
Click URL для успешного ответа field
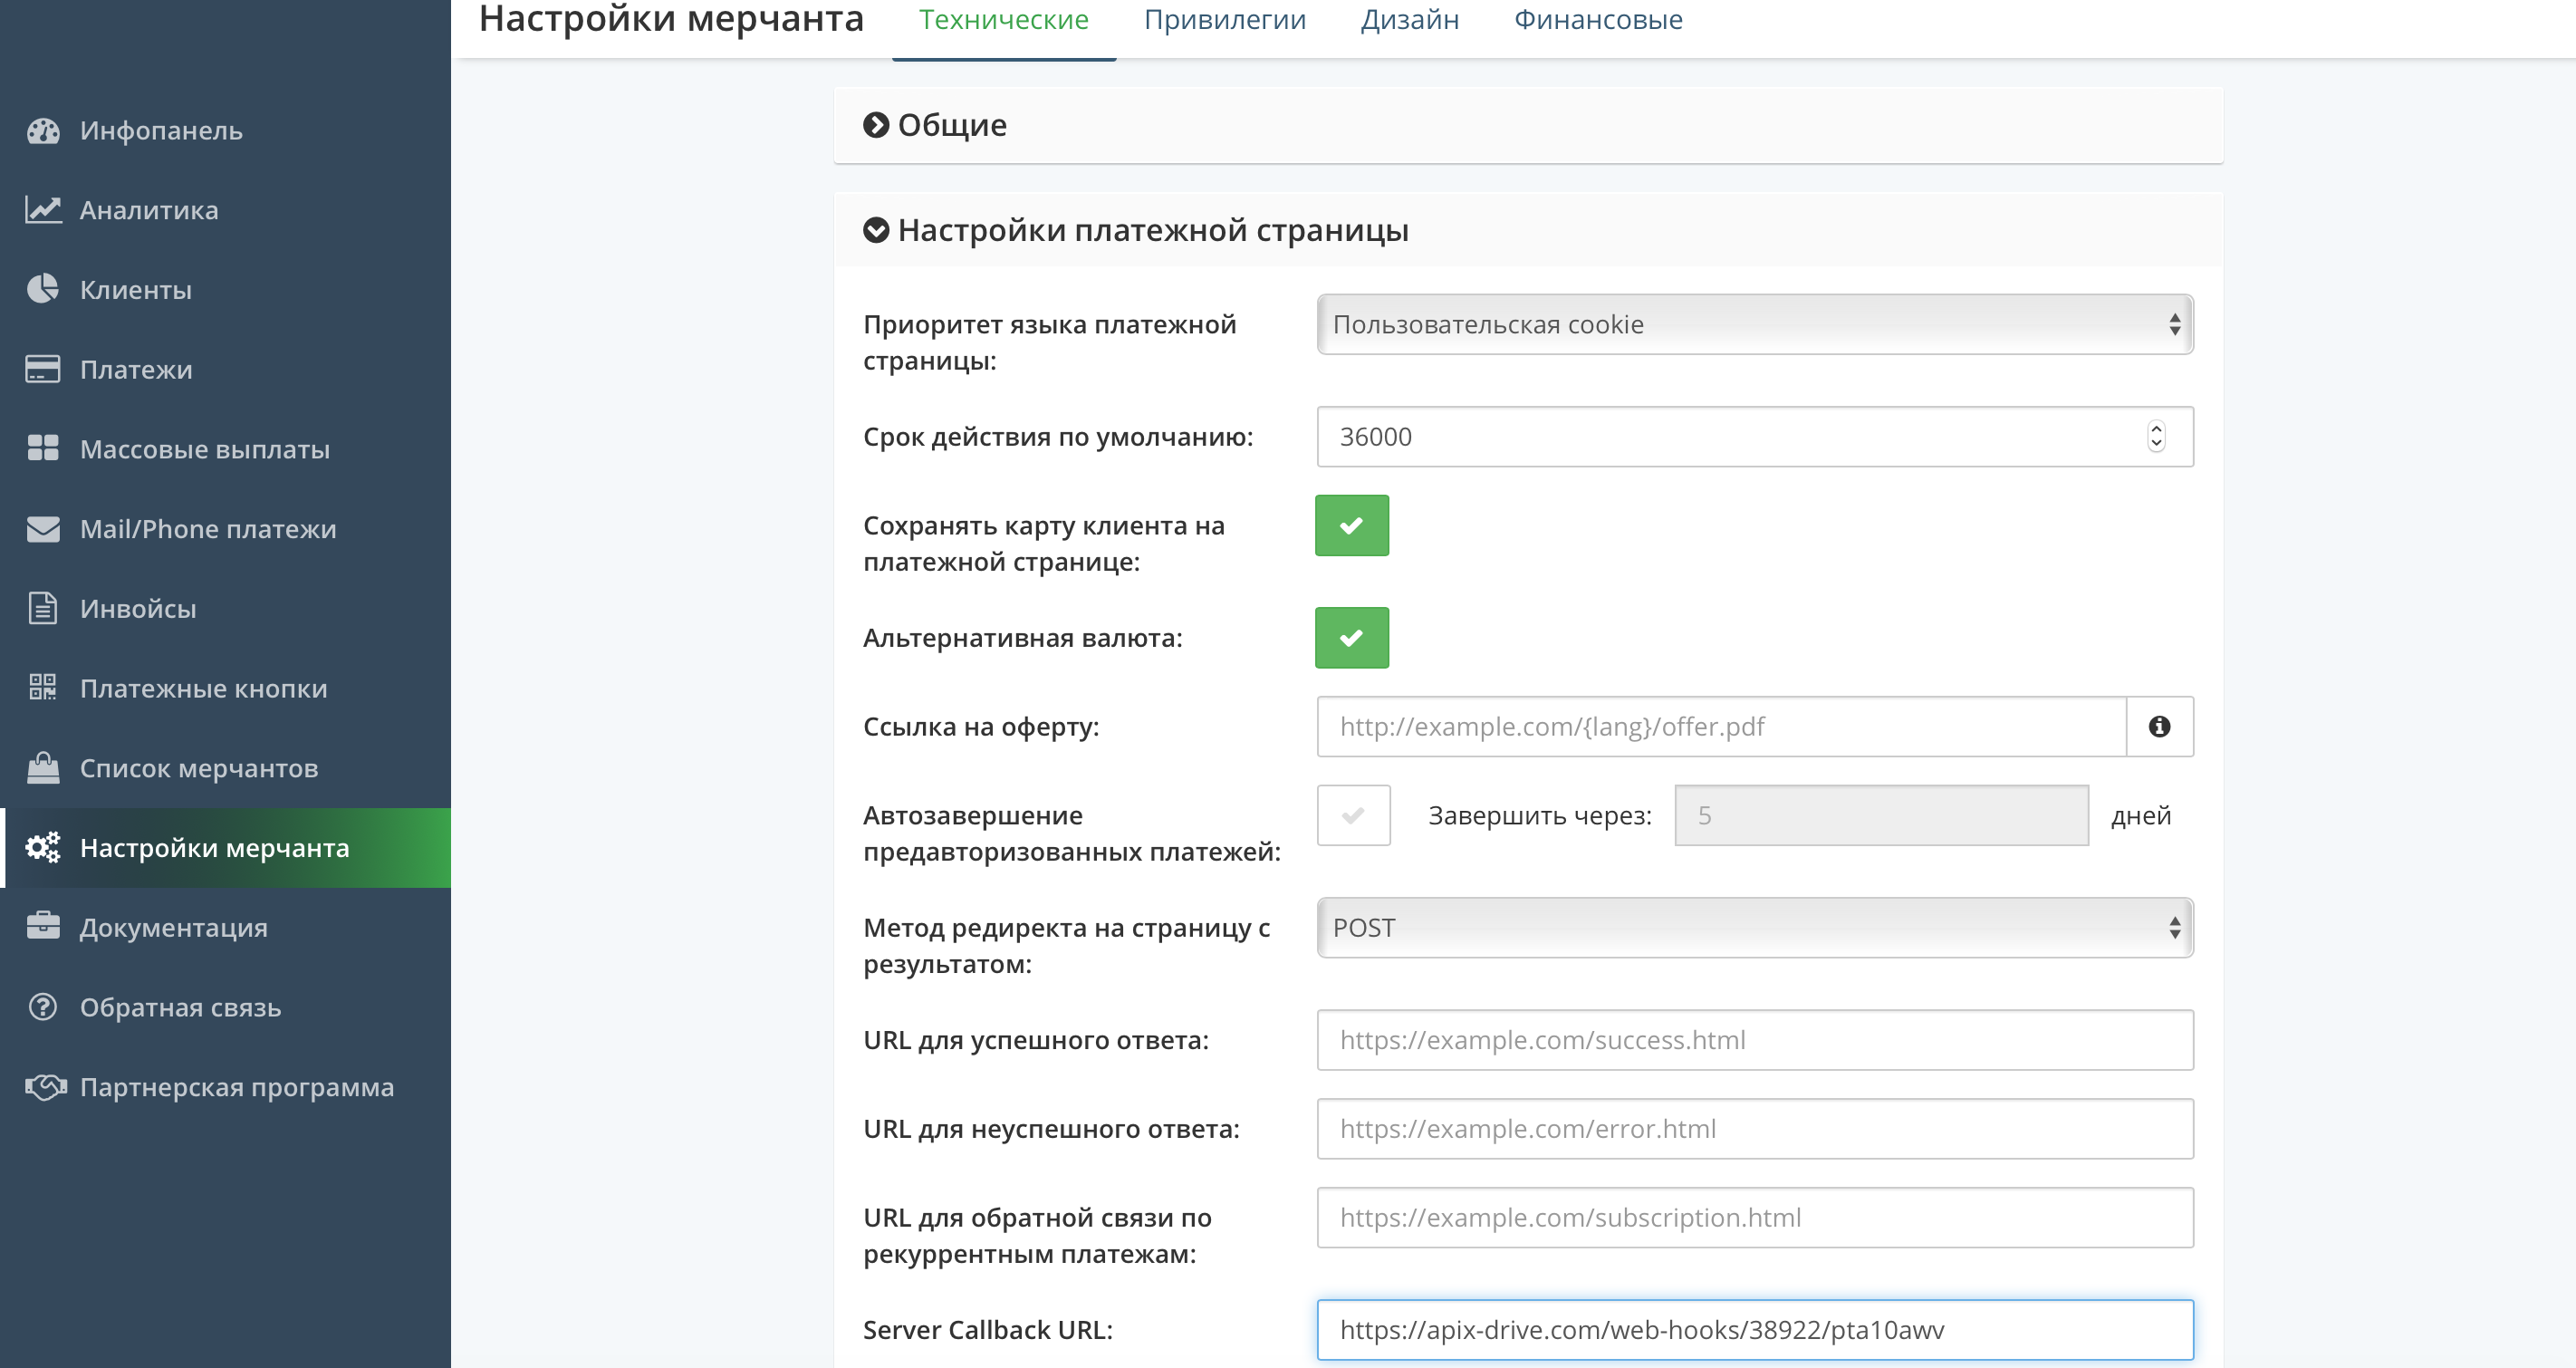coord(1755,1040)
